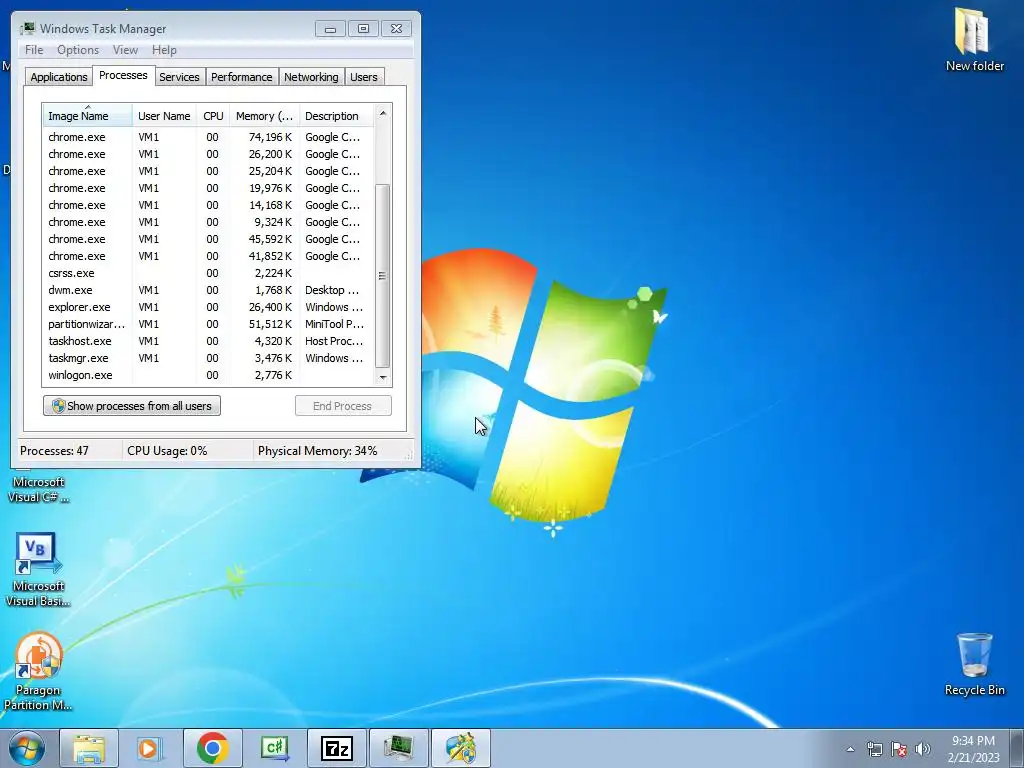
Task: Select the chrome.exe row using 14,168 K
Action: click(x=208, y=205)
